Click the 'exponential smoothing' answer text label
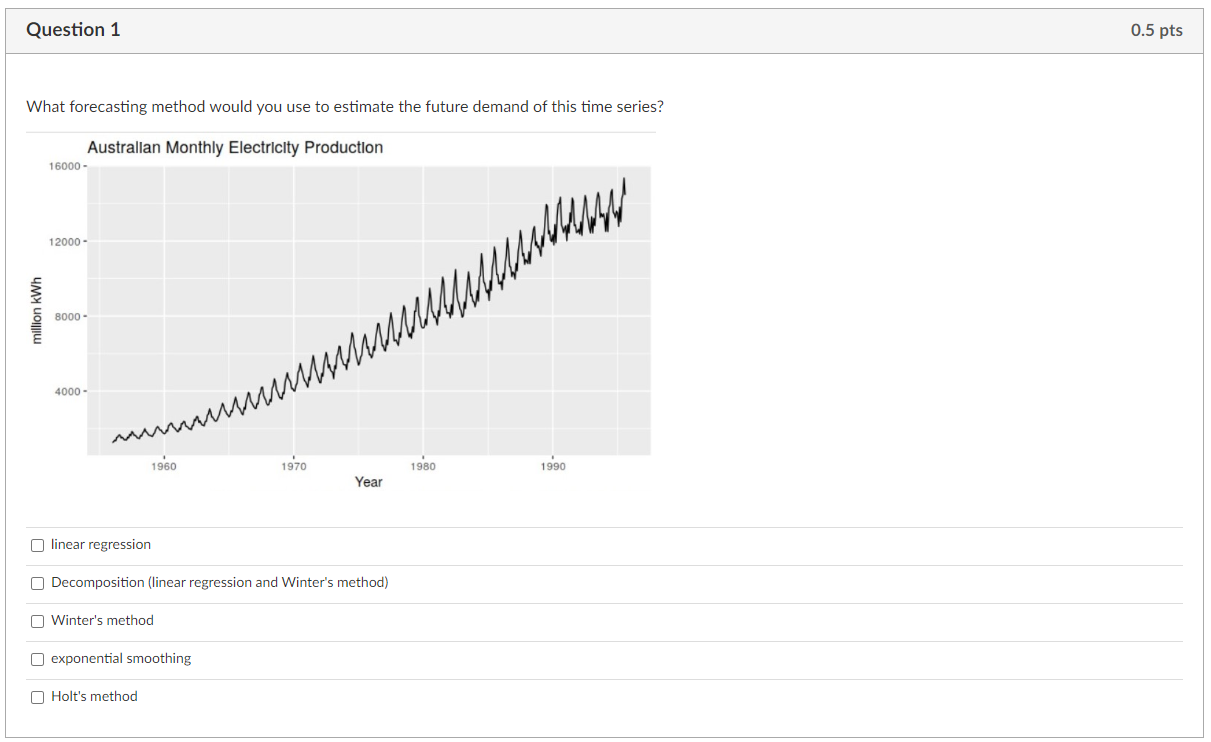Viewport: 1211px width, 742px height. coord(123,658)
